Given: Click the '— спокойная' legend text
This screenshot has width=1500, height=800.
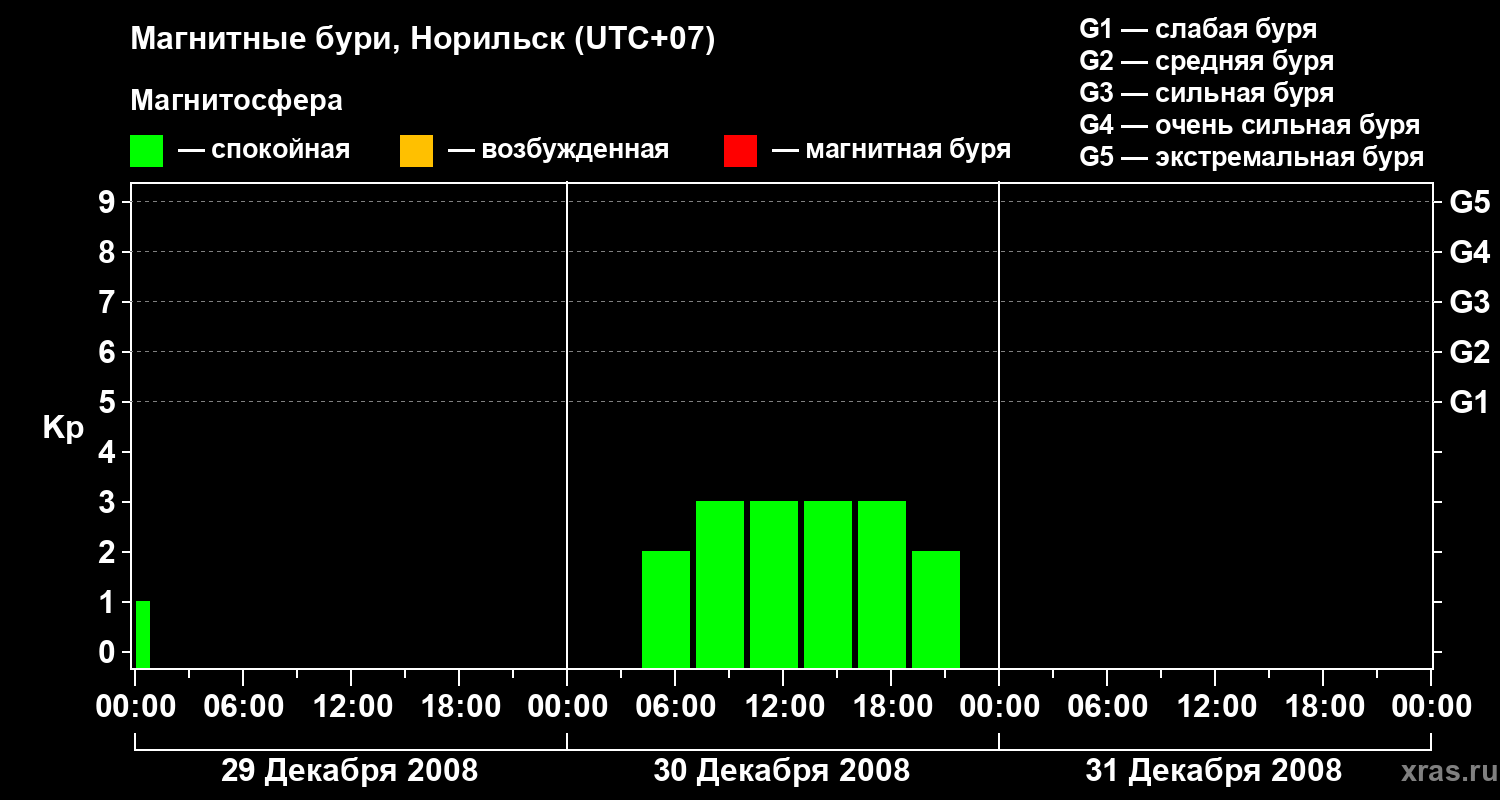Looking at the screenshot, I should click(264, 151).
